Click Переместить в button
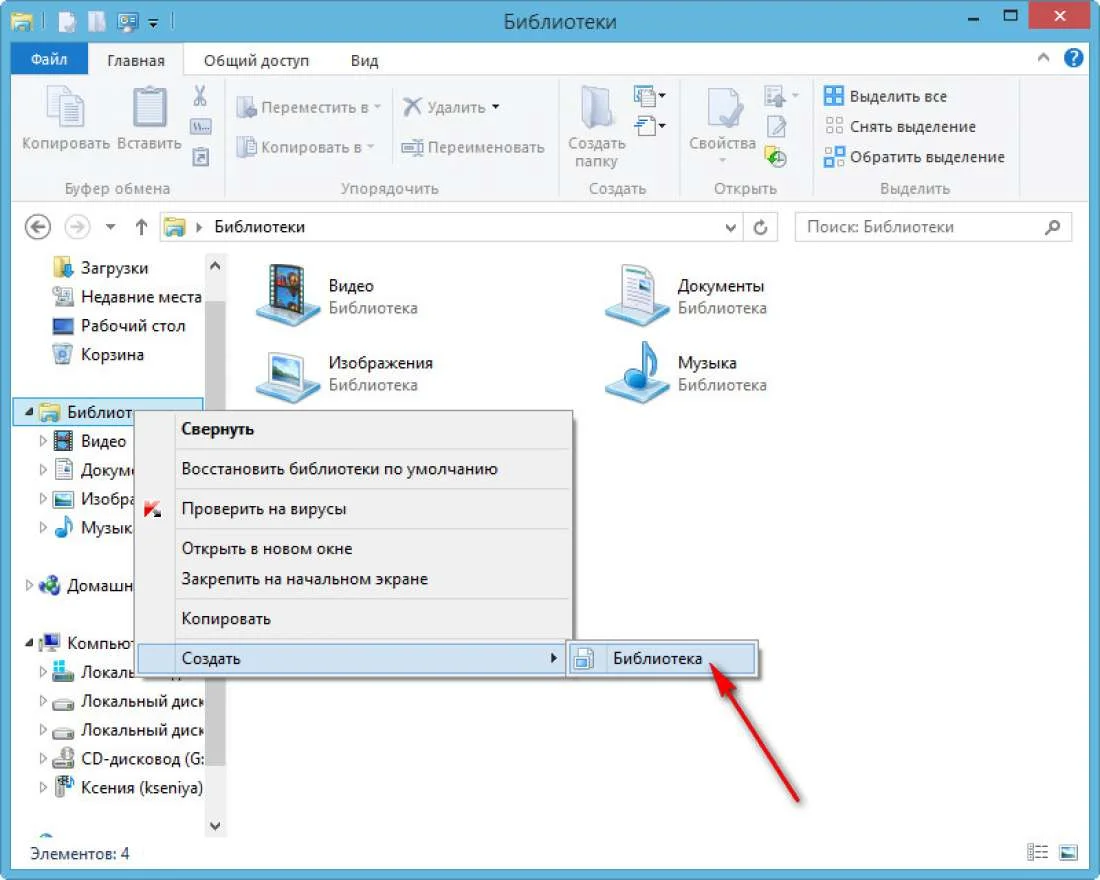The image size is (1100, 880). coord(308,107)
